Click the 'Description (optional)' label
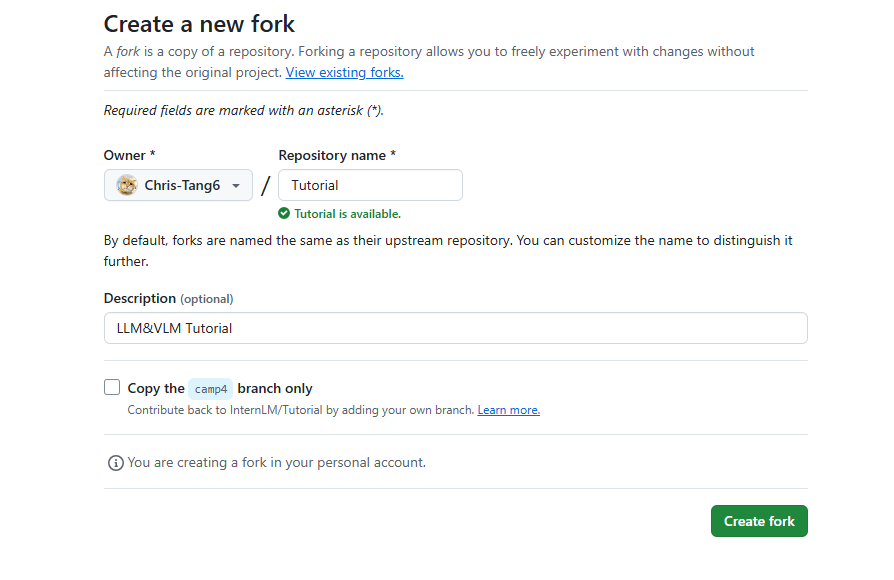The height and width of the screenshot is (580, 894). tap(168, 298)
